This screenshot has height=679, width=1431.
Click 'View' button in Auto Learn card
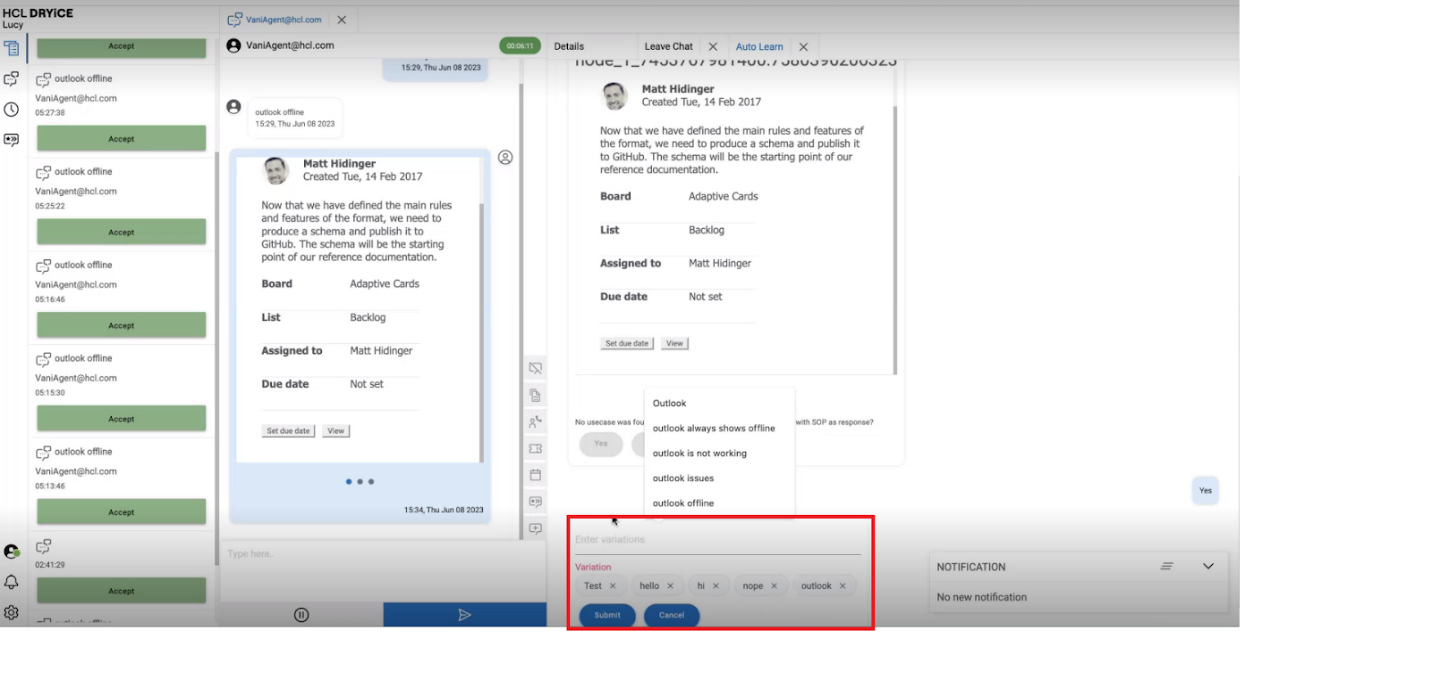675,343
